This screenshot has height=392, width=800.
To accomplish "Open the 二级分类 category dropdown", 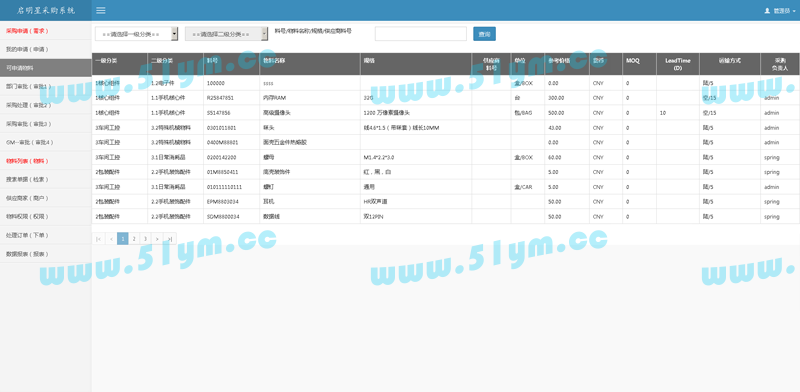I will 226,34.
